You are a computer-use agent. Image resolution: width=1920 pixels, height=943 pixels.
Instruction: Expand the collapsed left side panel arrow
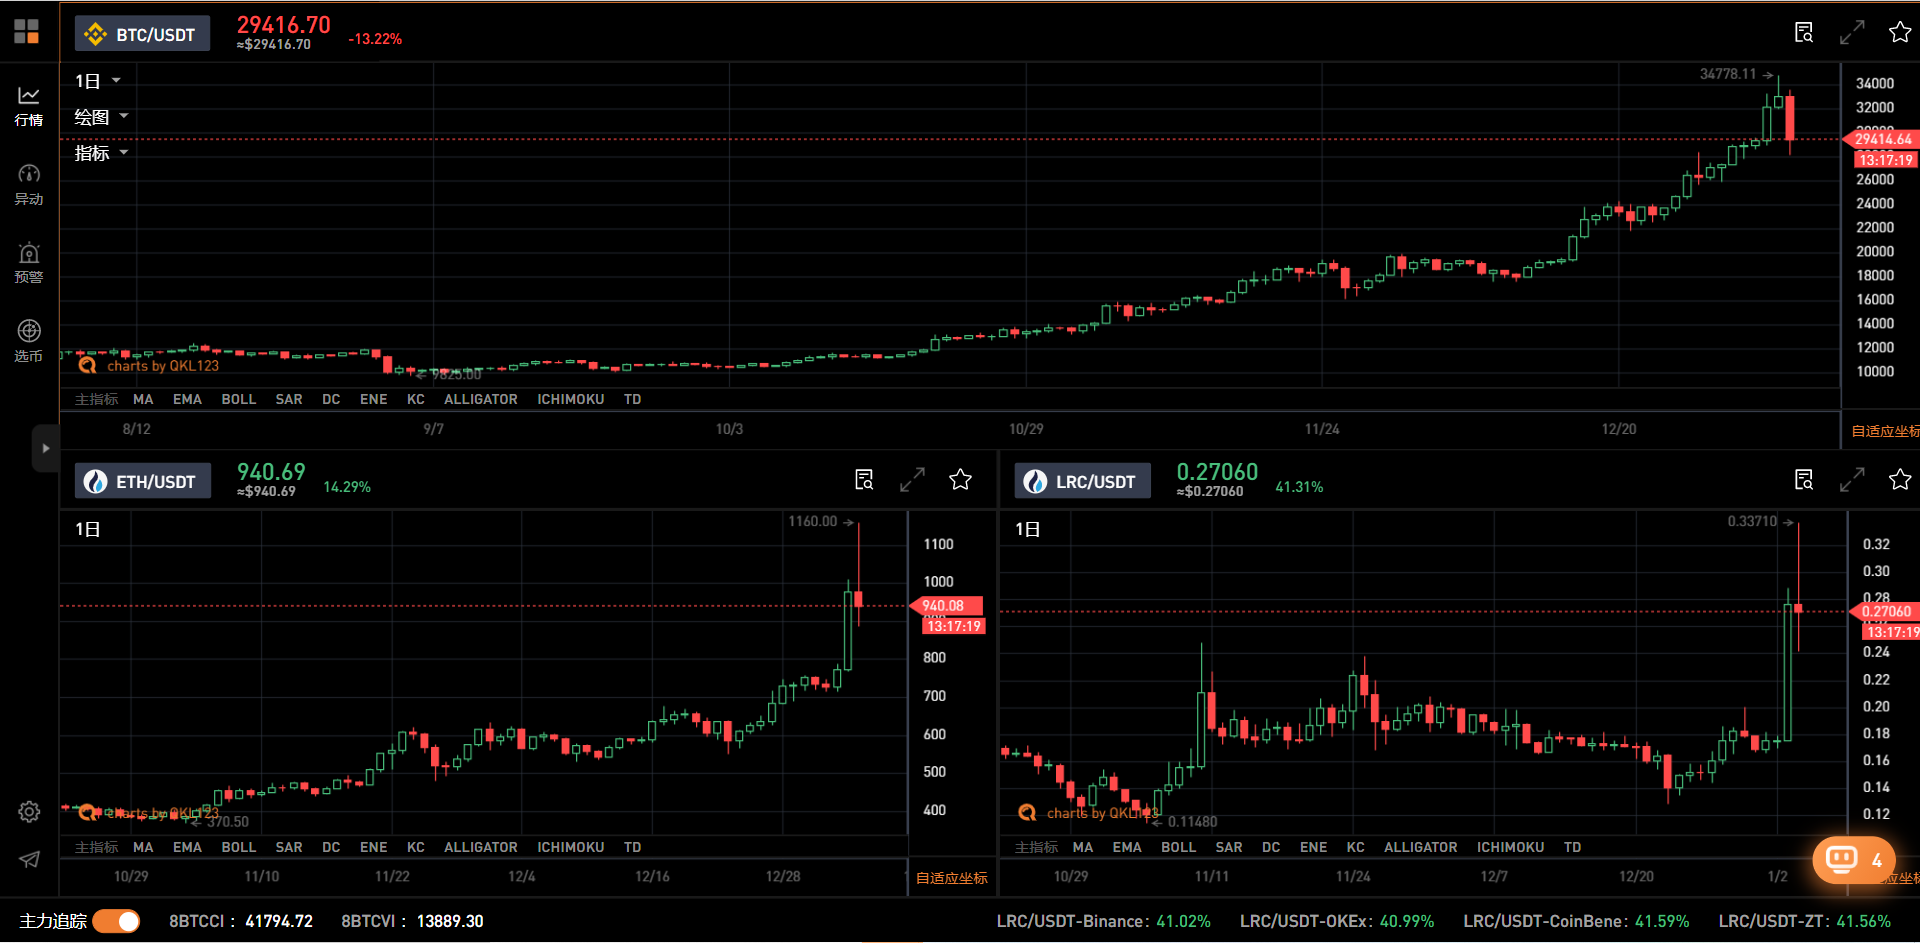pyautogui.click(x=45, y=448)
